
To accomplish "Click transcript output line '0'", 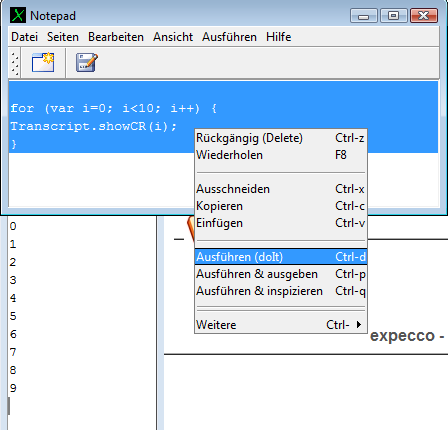I will coord(13,226).
